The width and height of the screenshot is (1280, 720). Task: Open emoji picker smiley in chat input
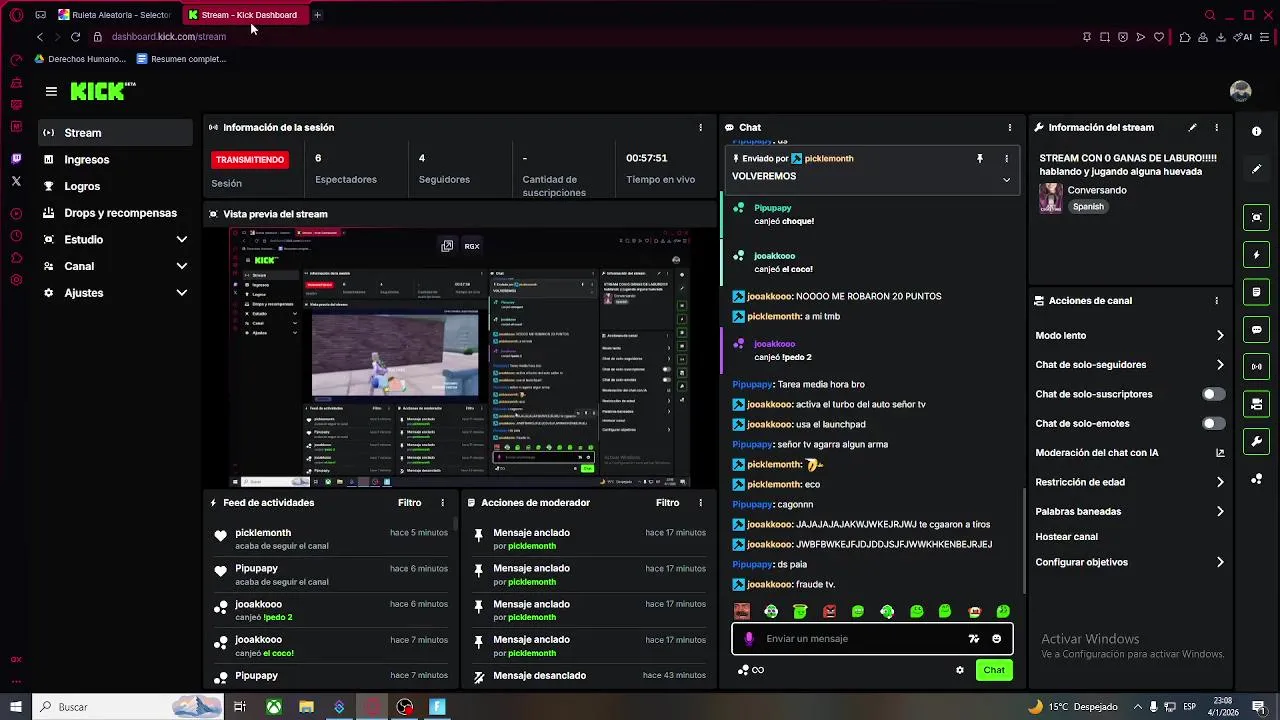tap(997, 639)
